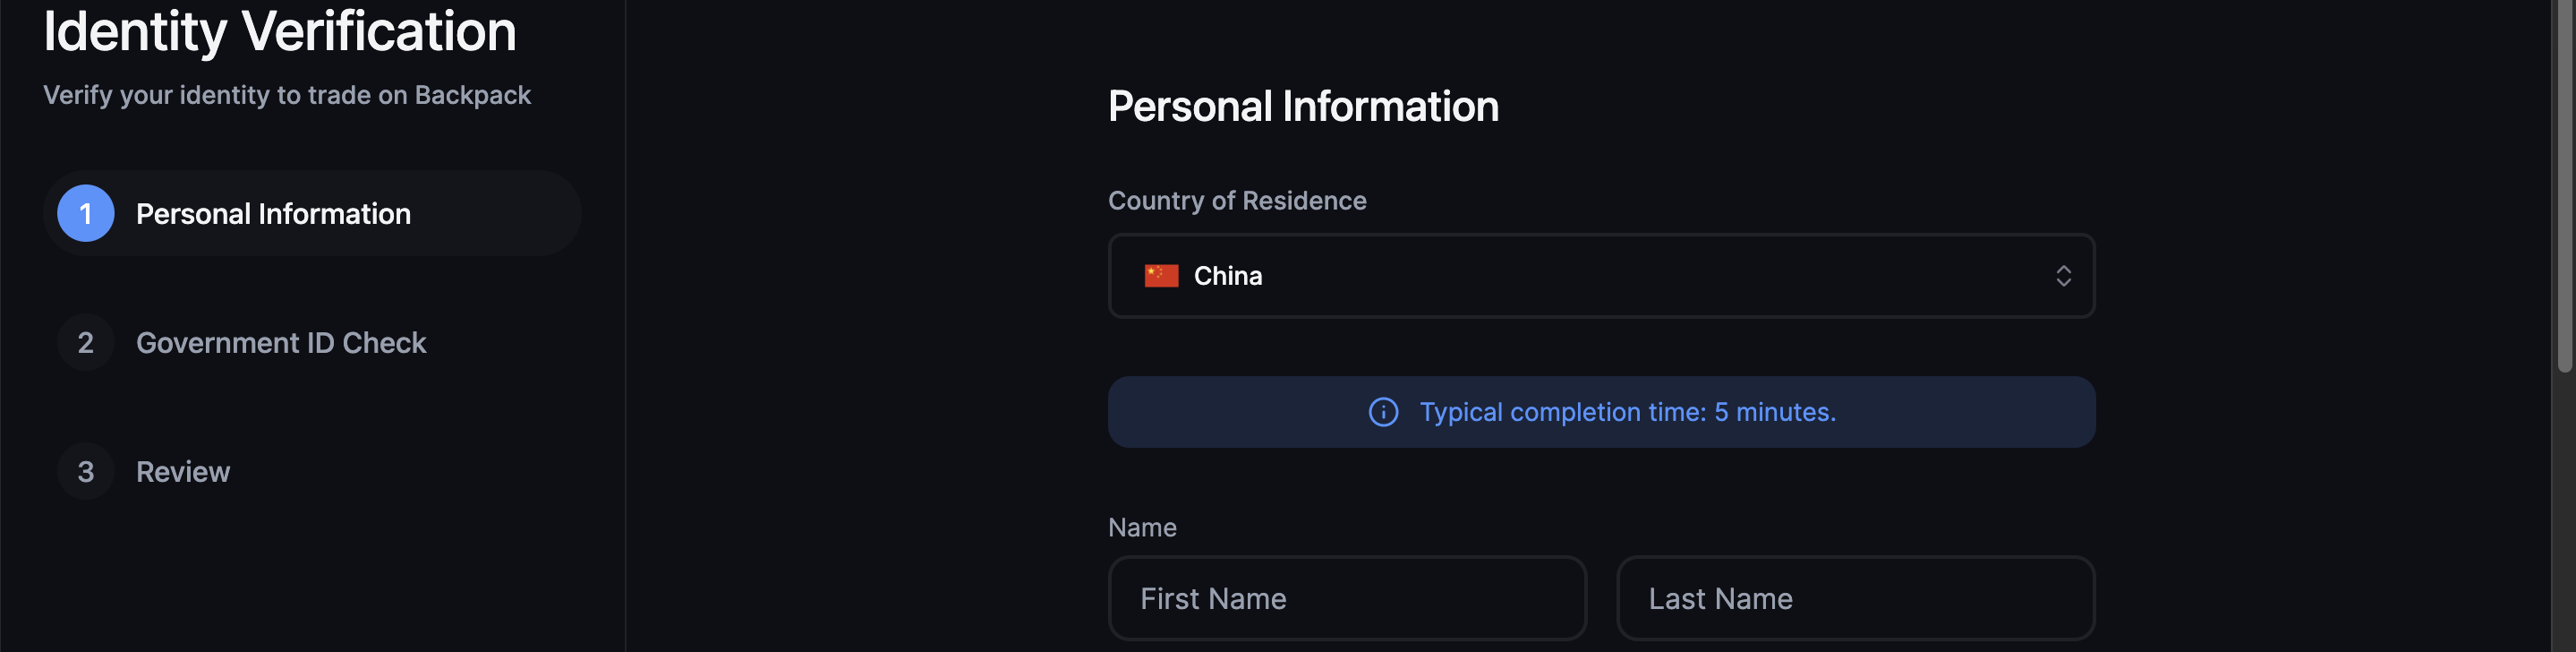Click the highlighted Personal Information step indicator
The image size is (2576, 652).
point(312,213)
